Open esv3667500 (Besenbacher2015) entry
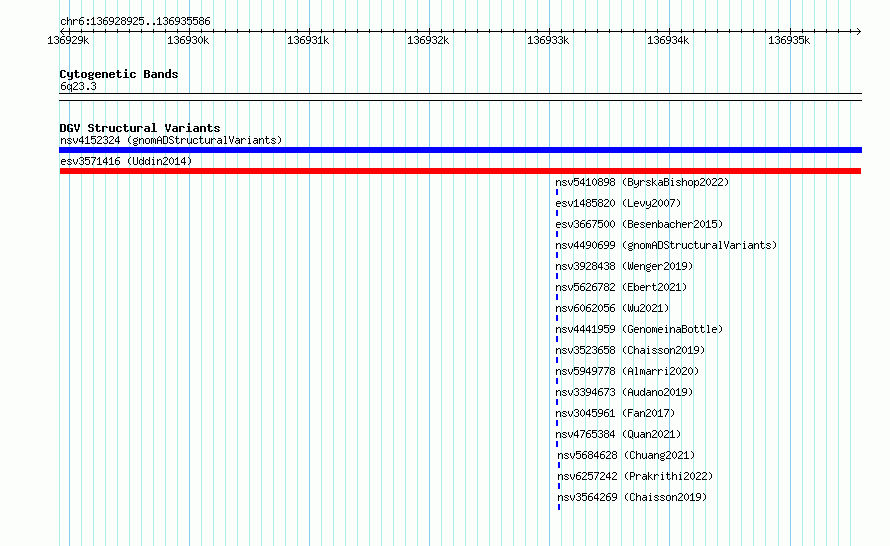The width and height of the screenshot is (890, 546). coord(639,224)
